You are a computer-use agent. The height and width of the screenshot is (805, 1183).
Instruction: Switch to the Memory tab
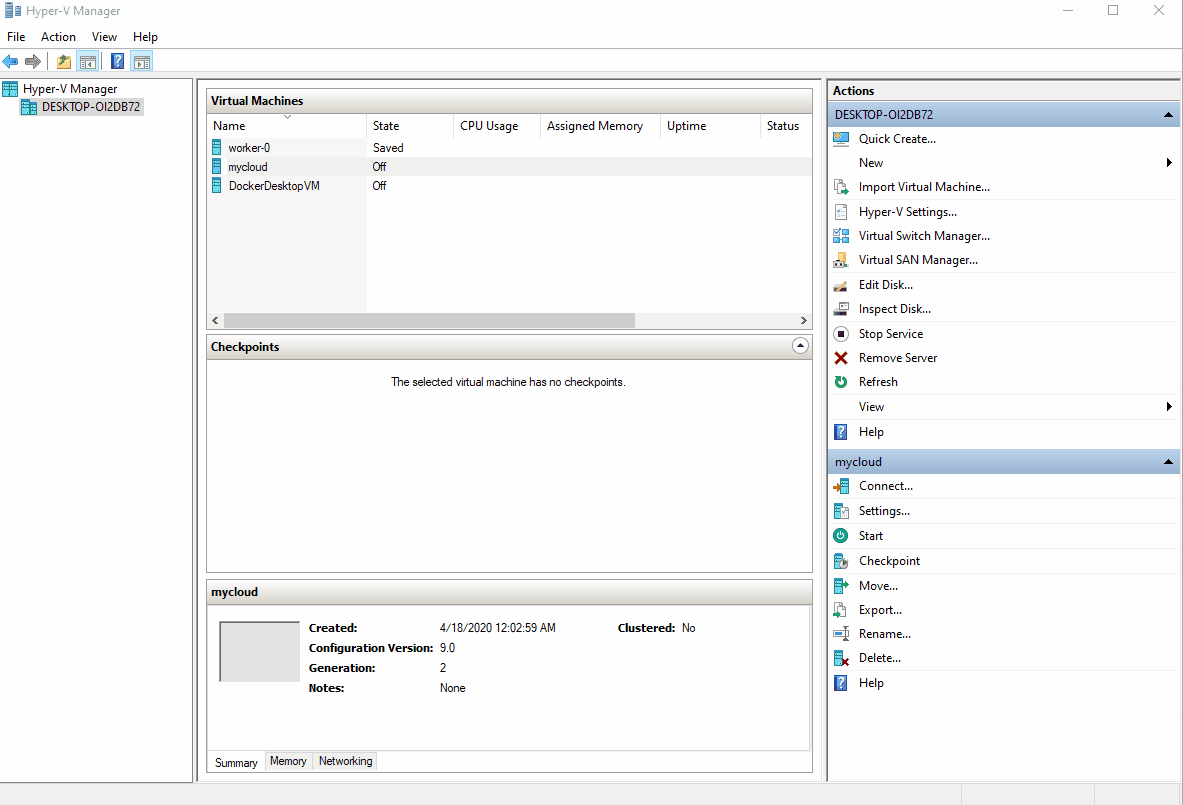tap(288, 760)
